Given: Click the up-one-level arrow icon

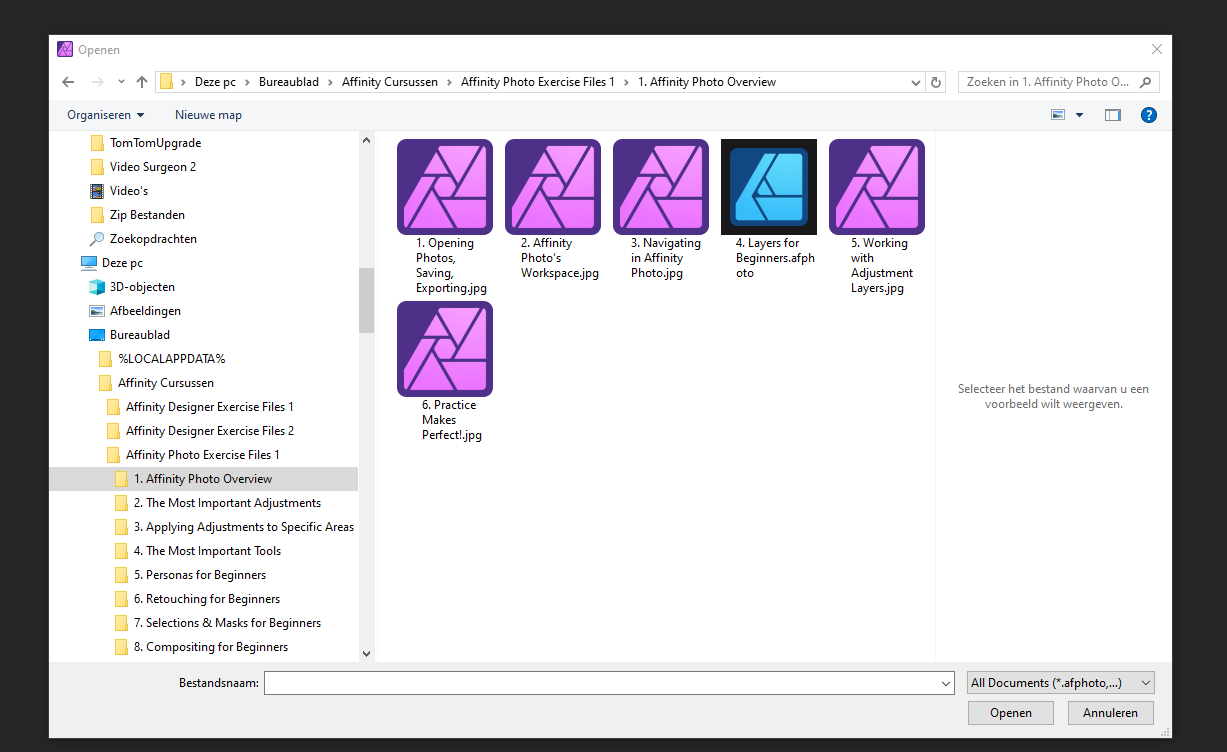Looking at the screenshot, I should point(141,82).
